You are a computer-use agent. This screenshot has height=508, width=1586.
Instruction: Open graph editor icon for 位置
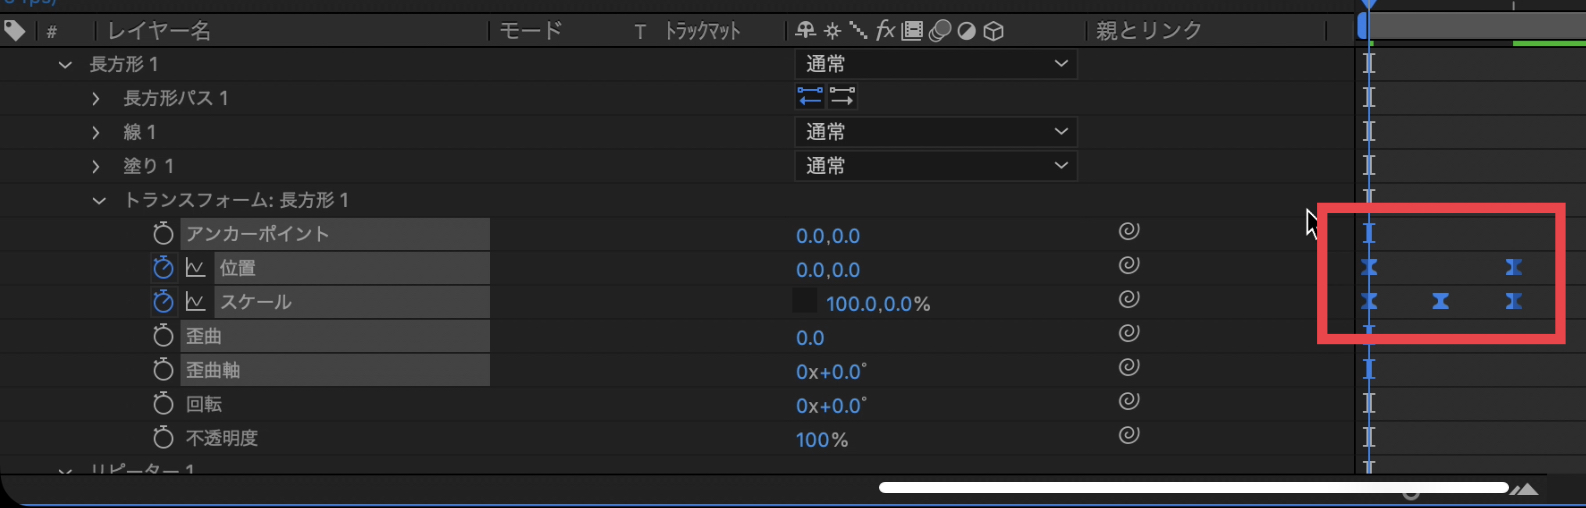tap(196, 268)
